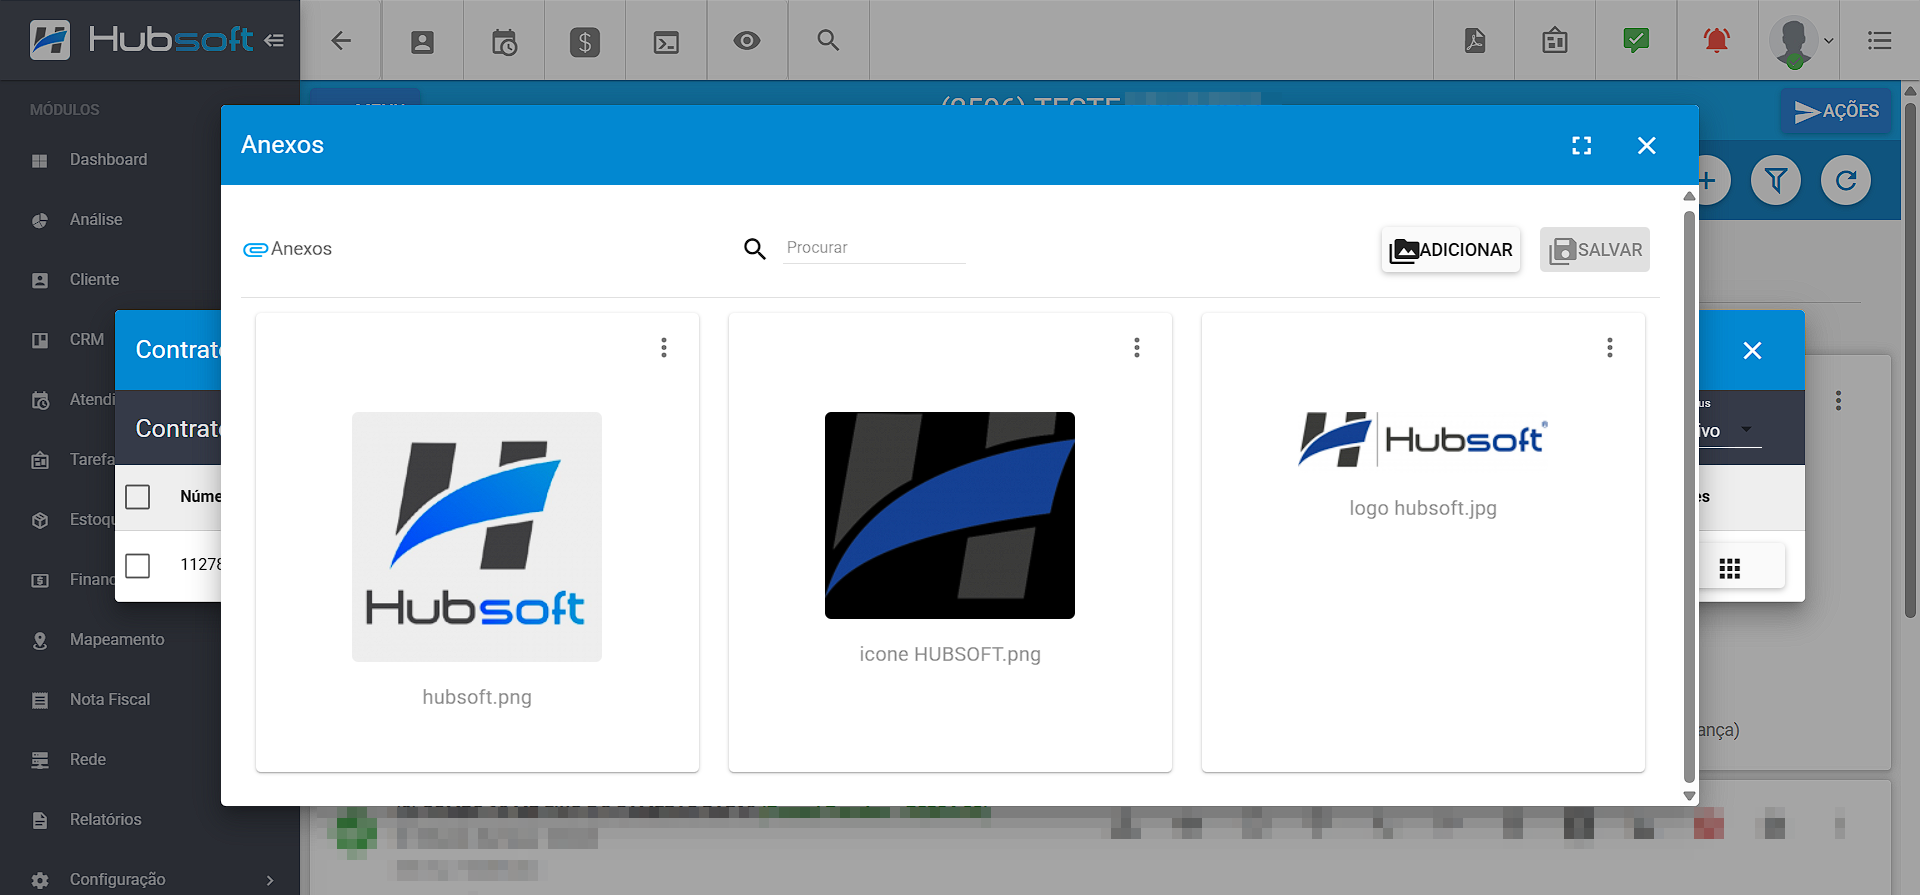Click the filter funnel round button
Image resolution: width=1920 pixels, height=895 pixels.
(x=1776, y=181)
